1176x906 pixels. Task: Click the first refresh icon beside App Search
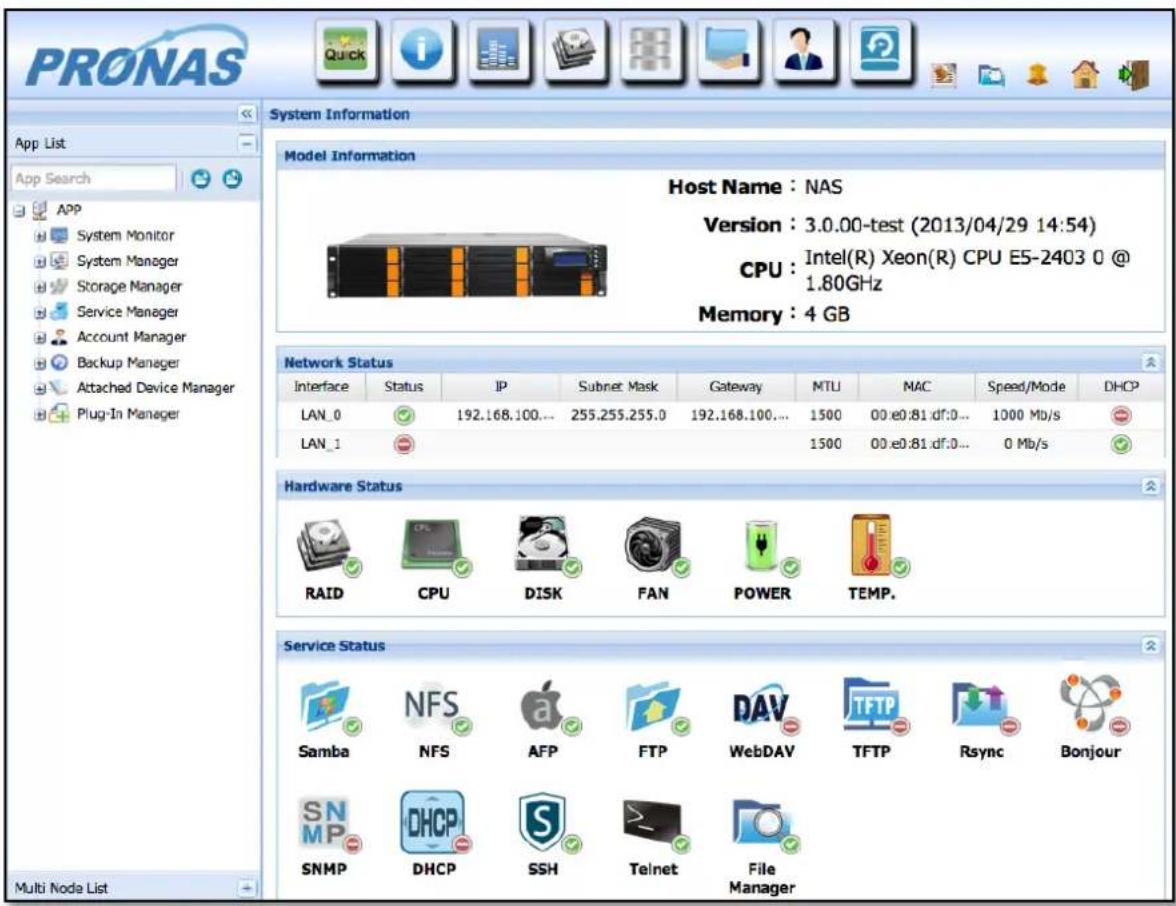coord(201,178)
